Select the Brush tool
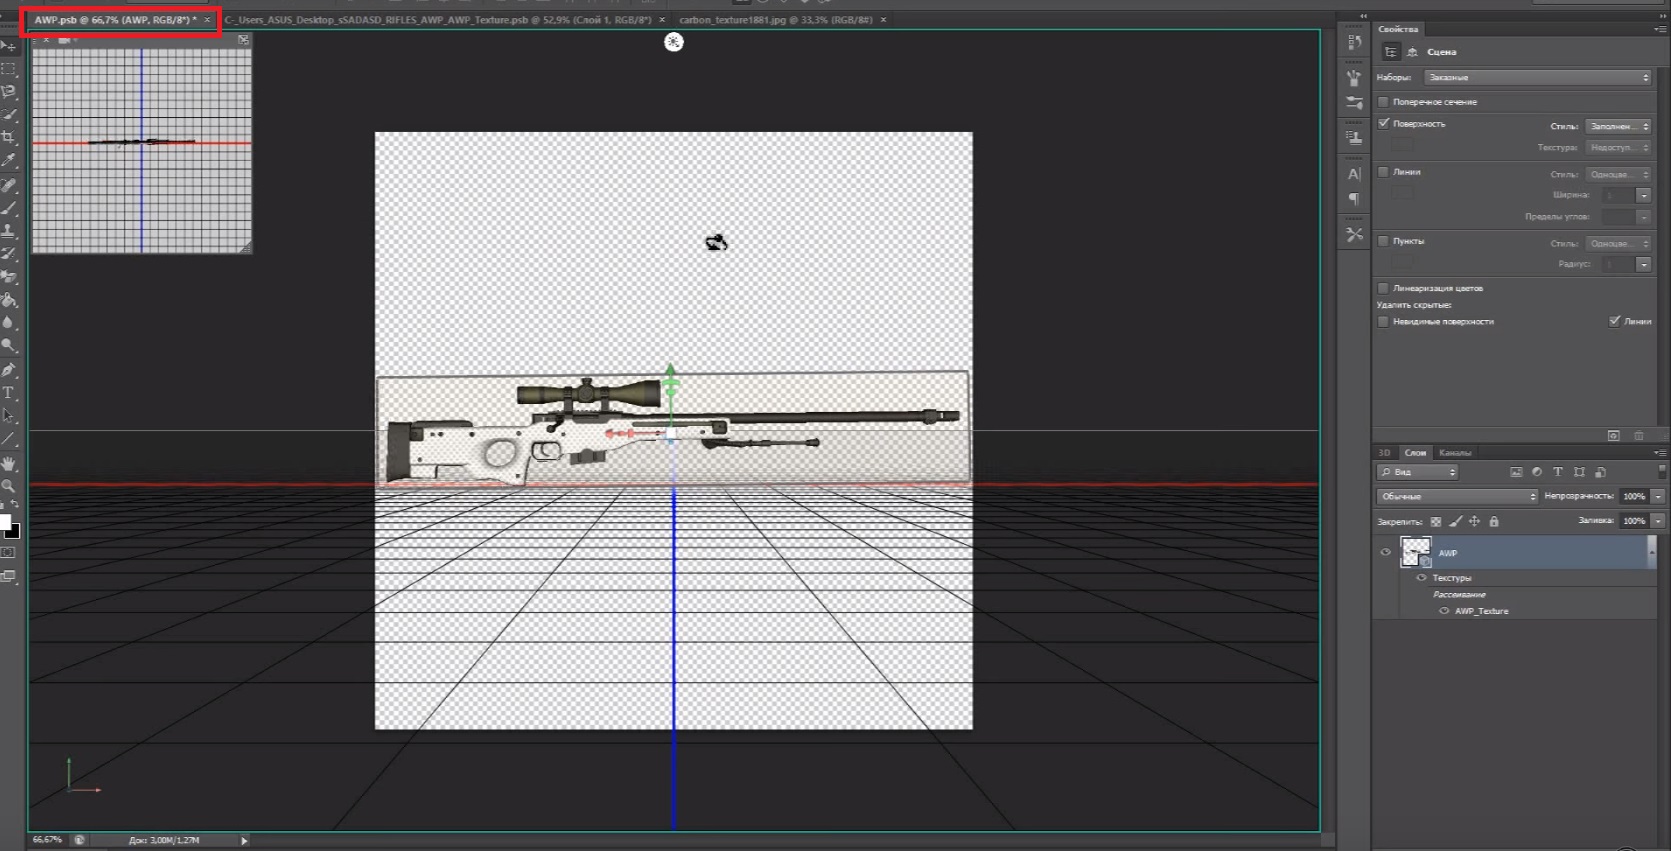Screen dimensions: 1671x851 tap(8, 208)
